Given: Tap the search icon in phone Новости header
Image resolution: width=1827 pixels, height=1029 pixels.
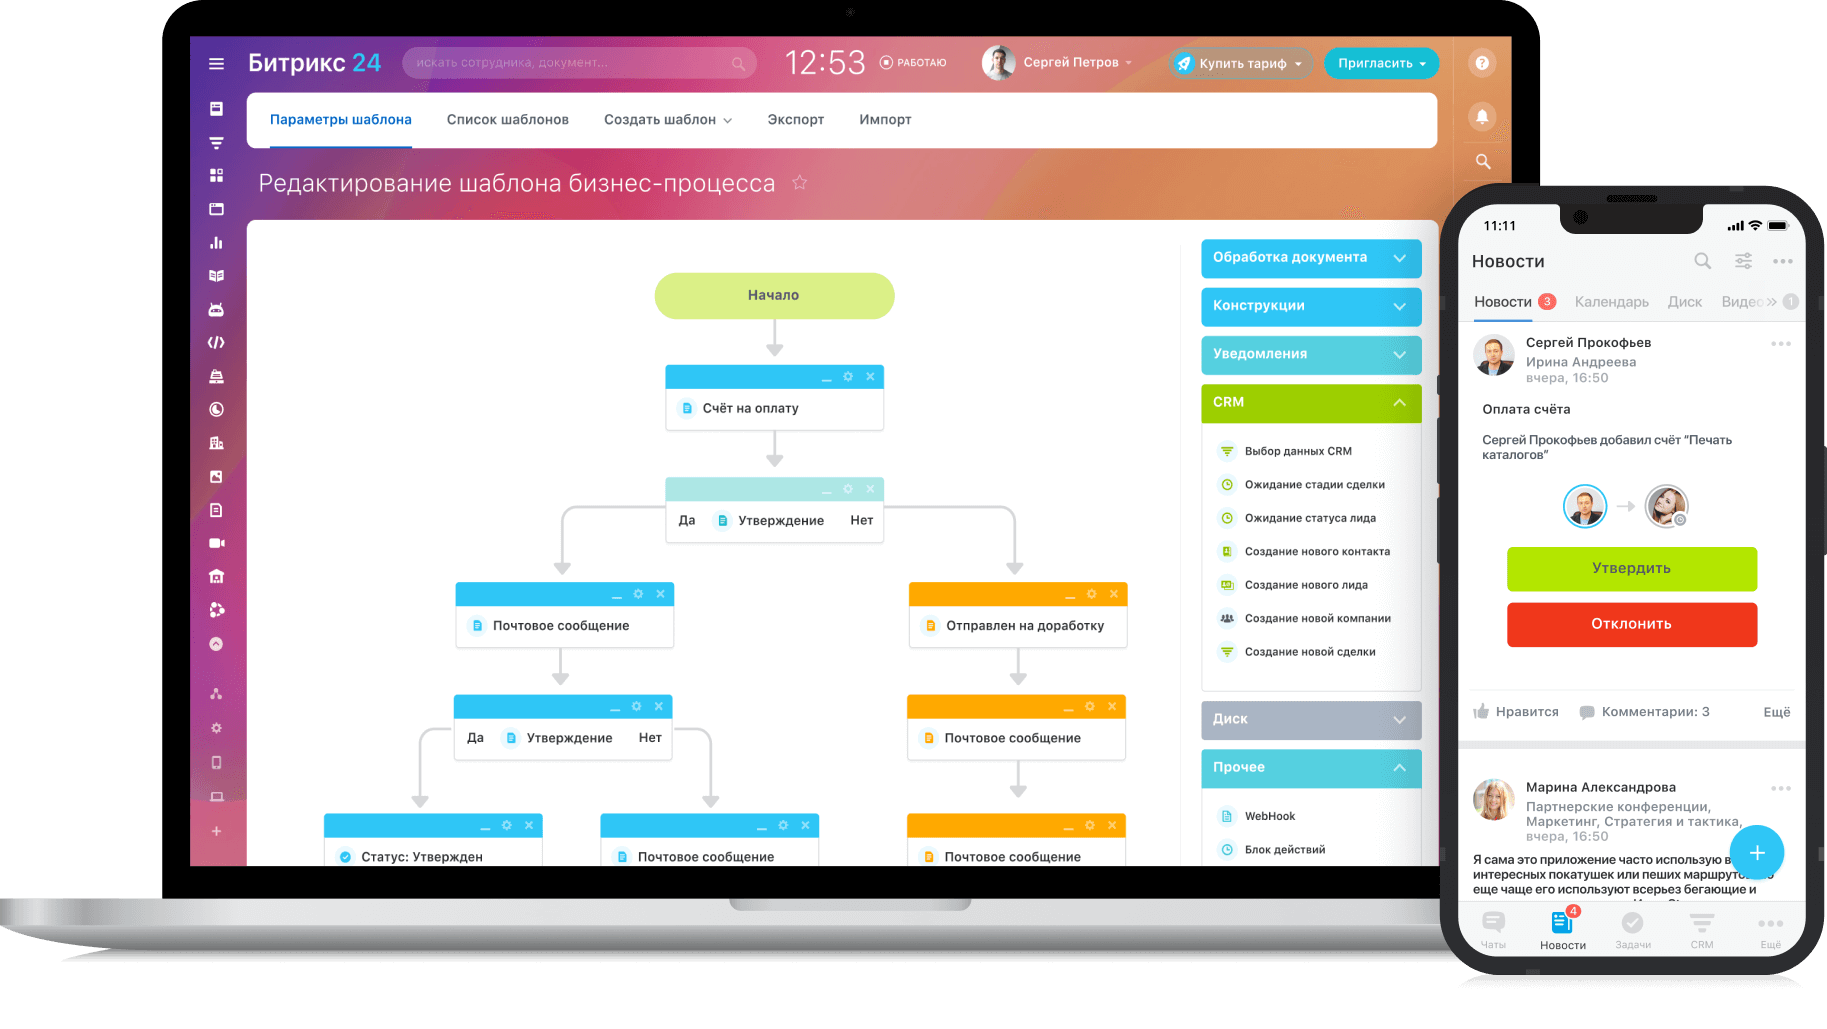Looking at the screenshot, I should tap(1702, 261).
